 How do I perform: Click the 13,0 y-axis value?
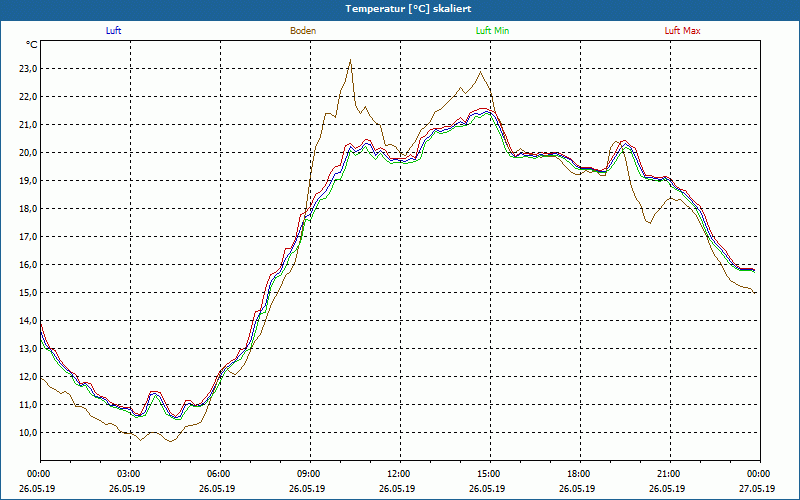(28, 349)
